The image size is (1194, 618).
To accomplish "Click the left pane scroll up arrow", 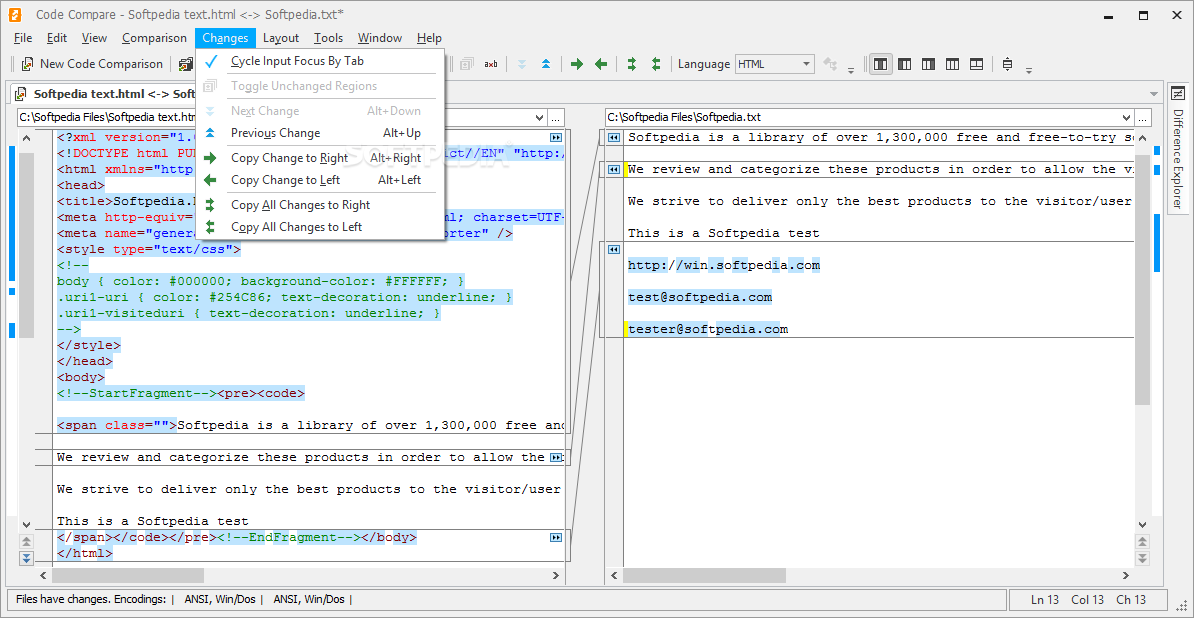I will pyautogui.click(x=27, y=139).
